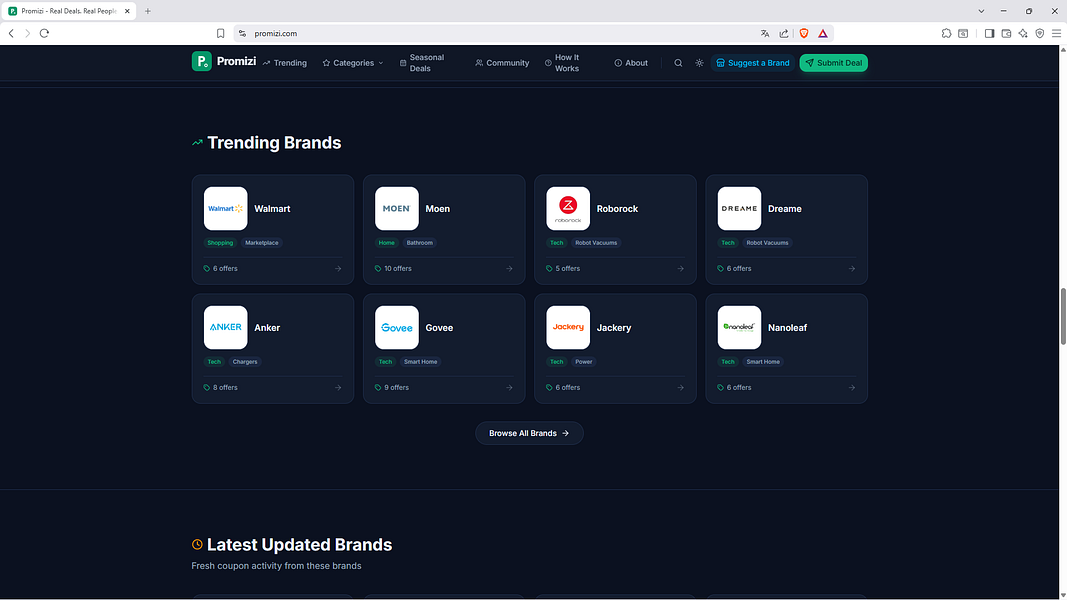Image resolution: width=1067 pixels, height=600 pixels.
Task: Click the arrow on Jackery card
Action: tap(680, 388)
